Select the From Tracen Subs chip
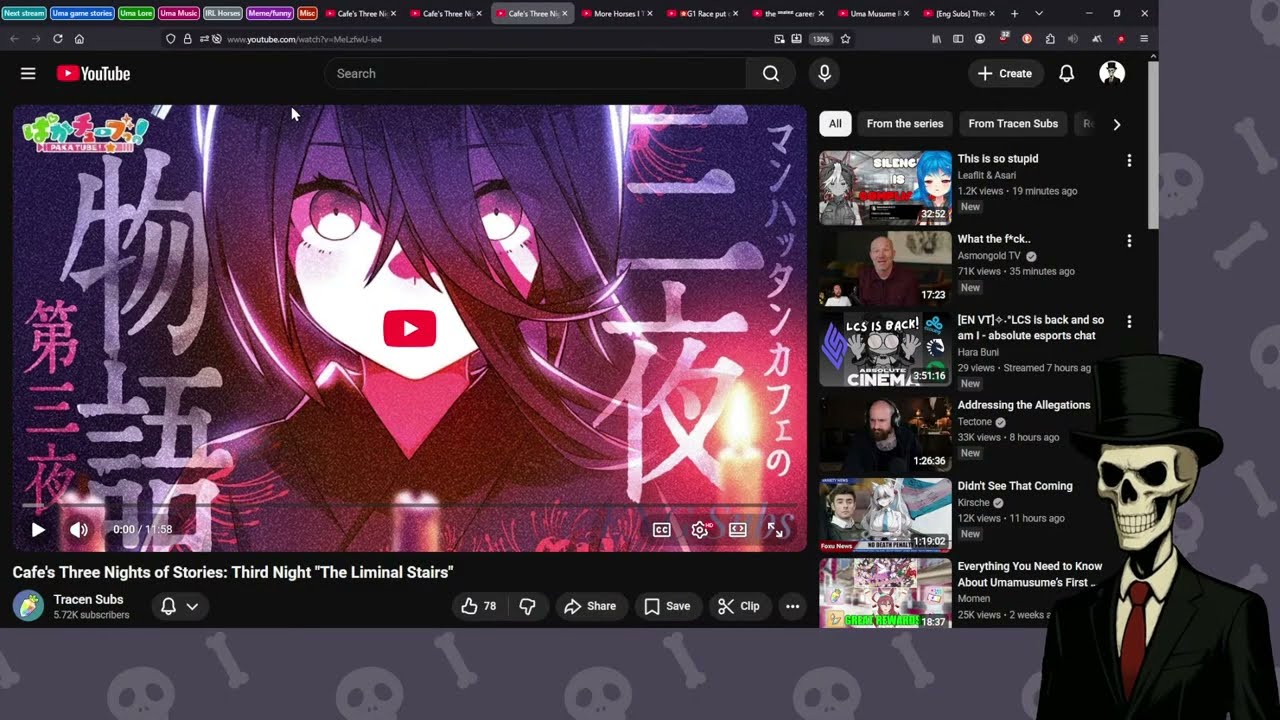This screenshot has height=720, width=1280. pyautogui.click(x=1013, y=124)
